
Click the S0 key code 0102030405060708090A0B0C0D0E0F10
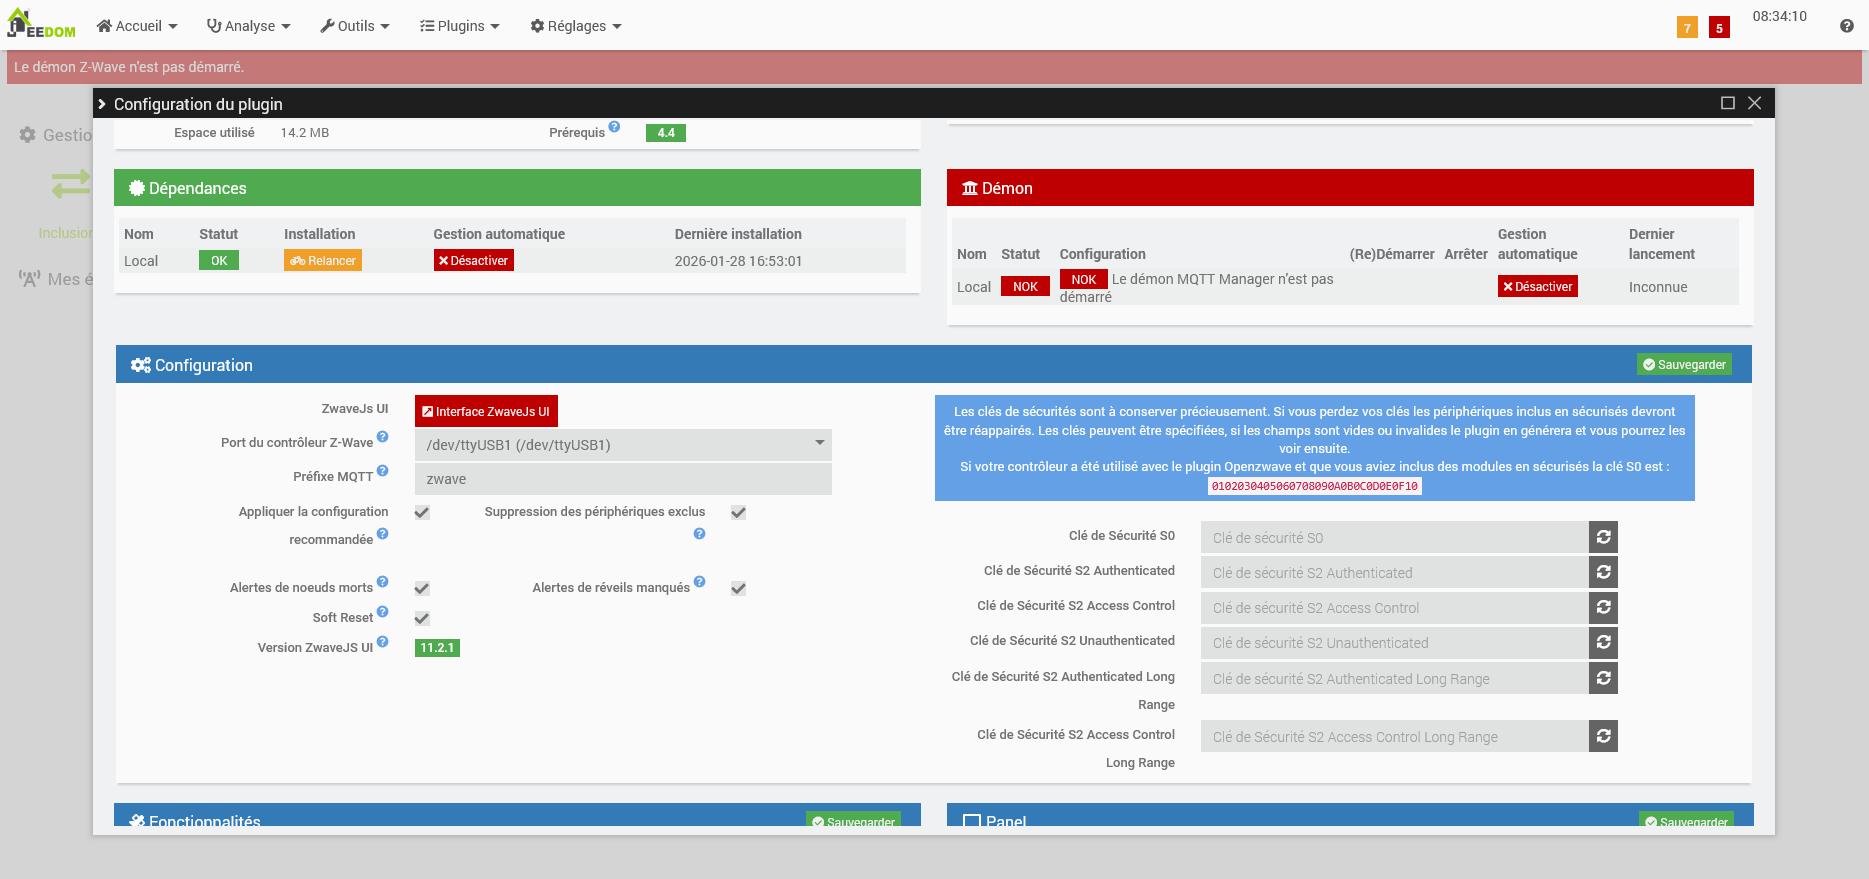(x=1314, y=486)
